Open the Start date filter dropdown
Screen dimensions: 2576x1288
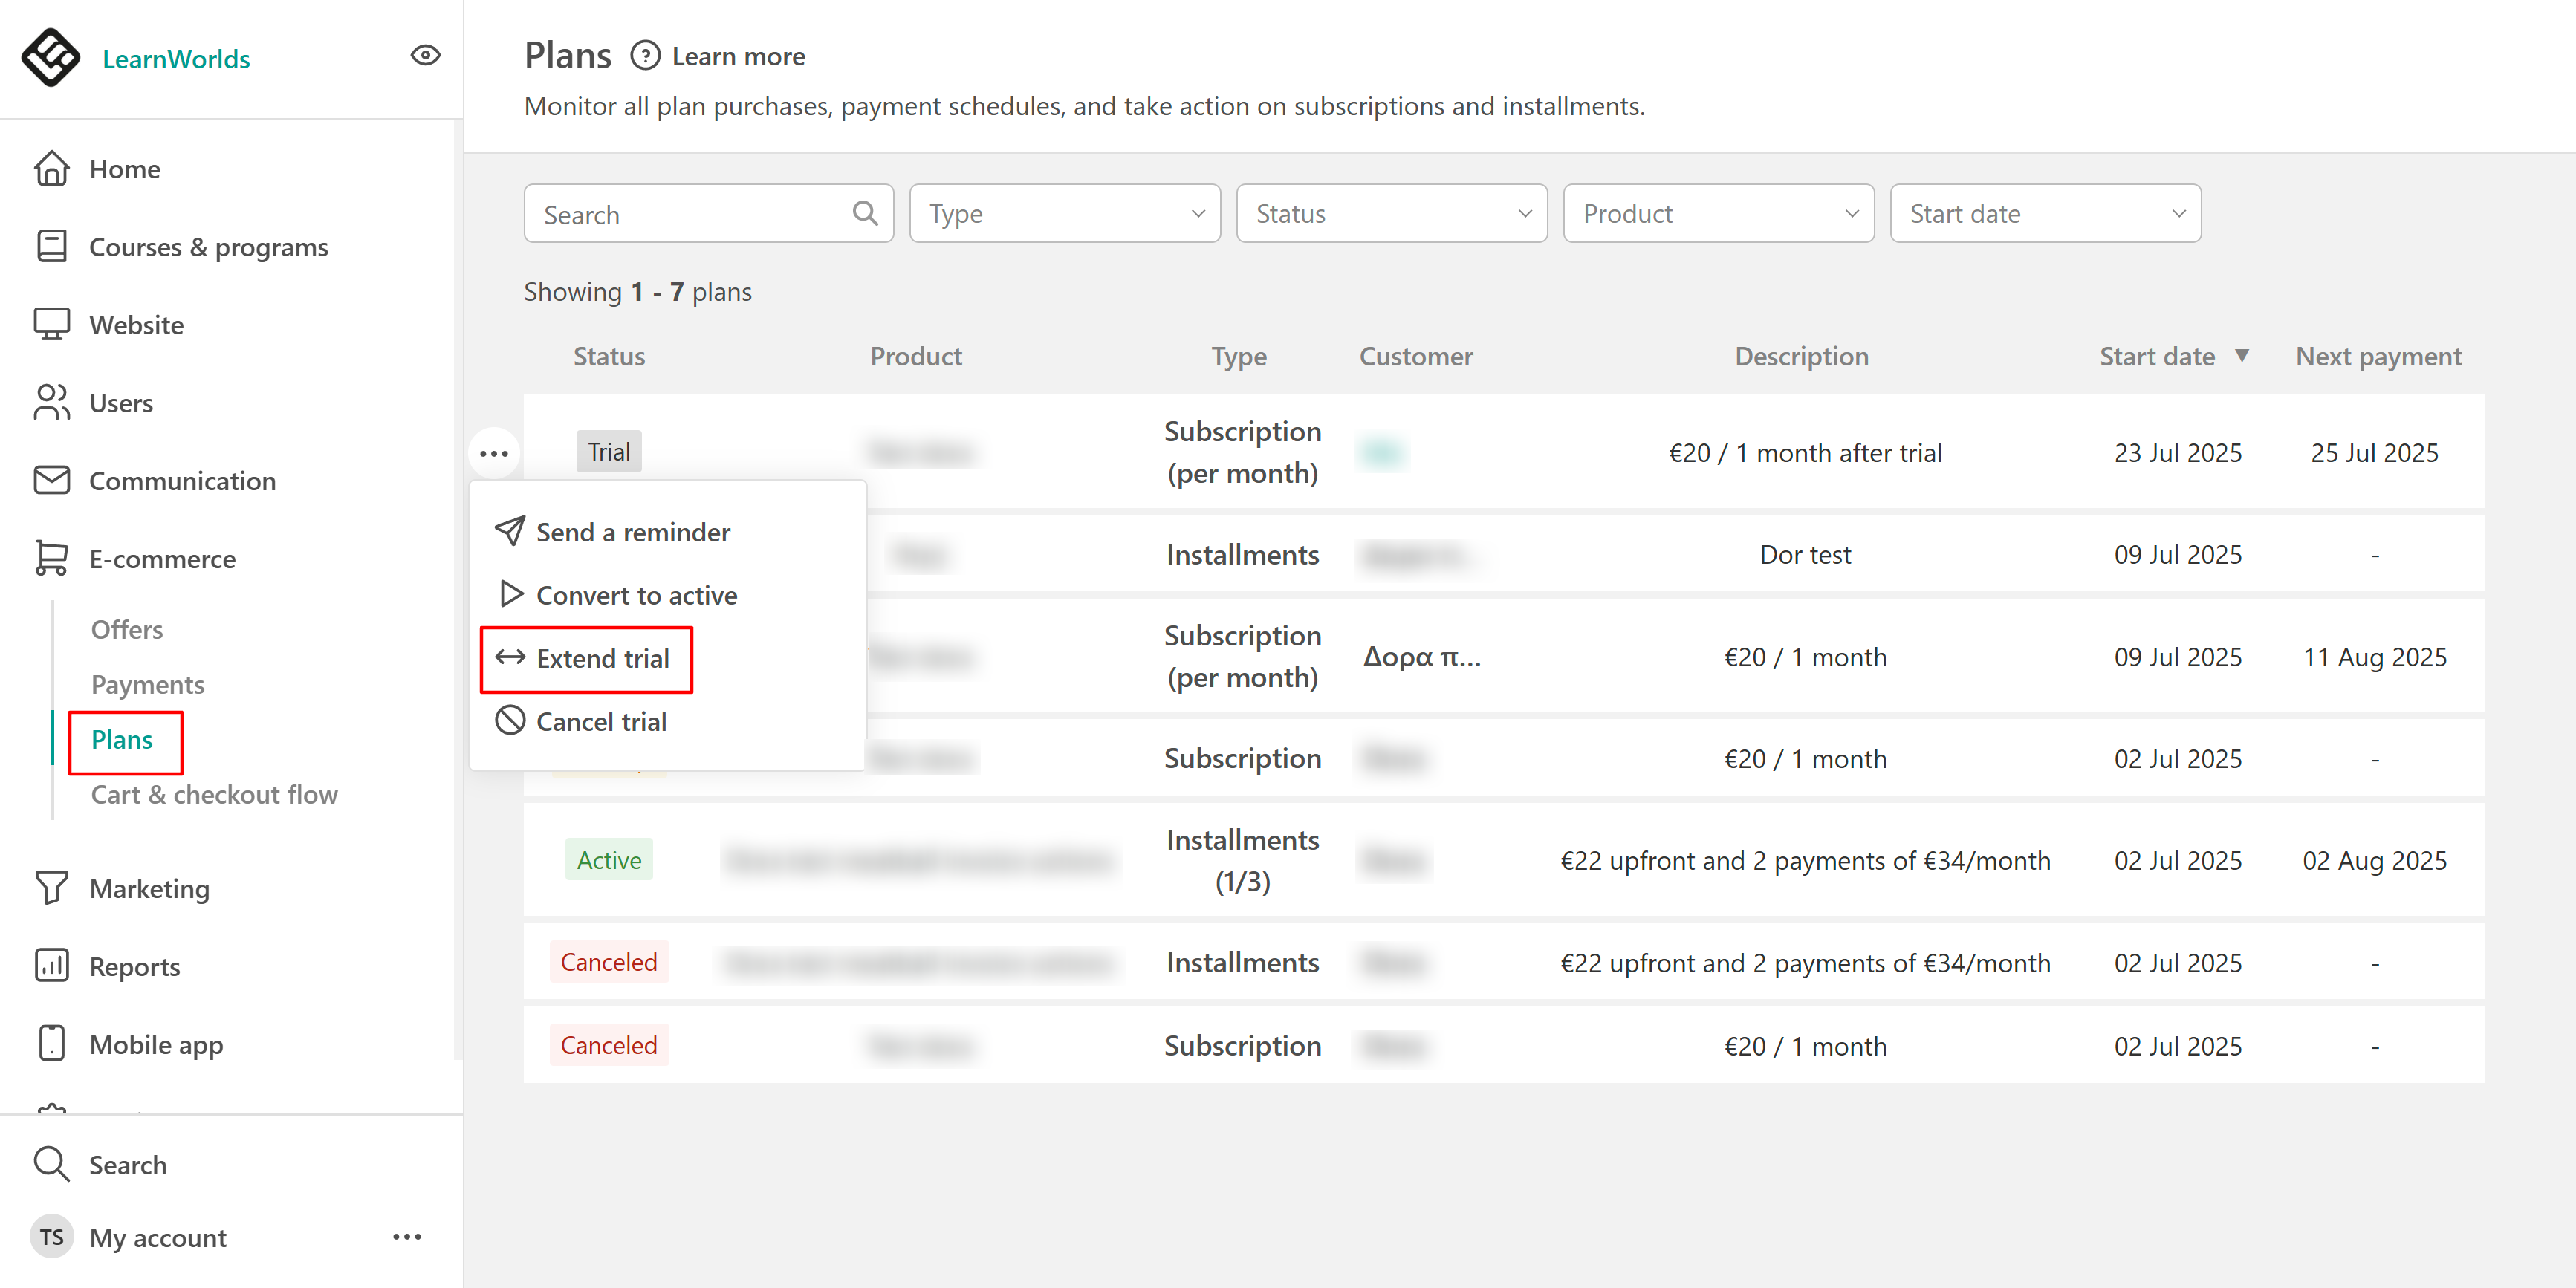pos(2045,213)
